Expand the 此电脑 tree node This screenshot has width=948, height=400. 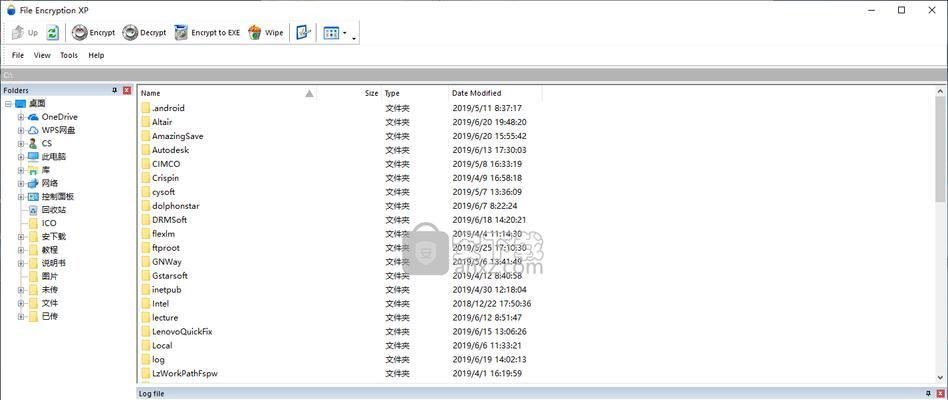[x=21, y=157]
